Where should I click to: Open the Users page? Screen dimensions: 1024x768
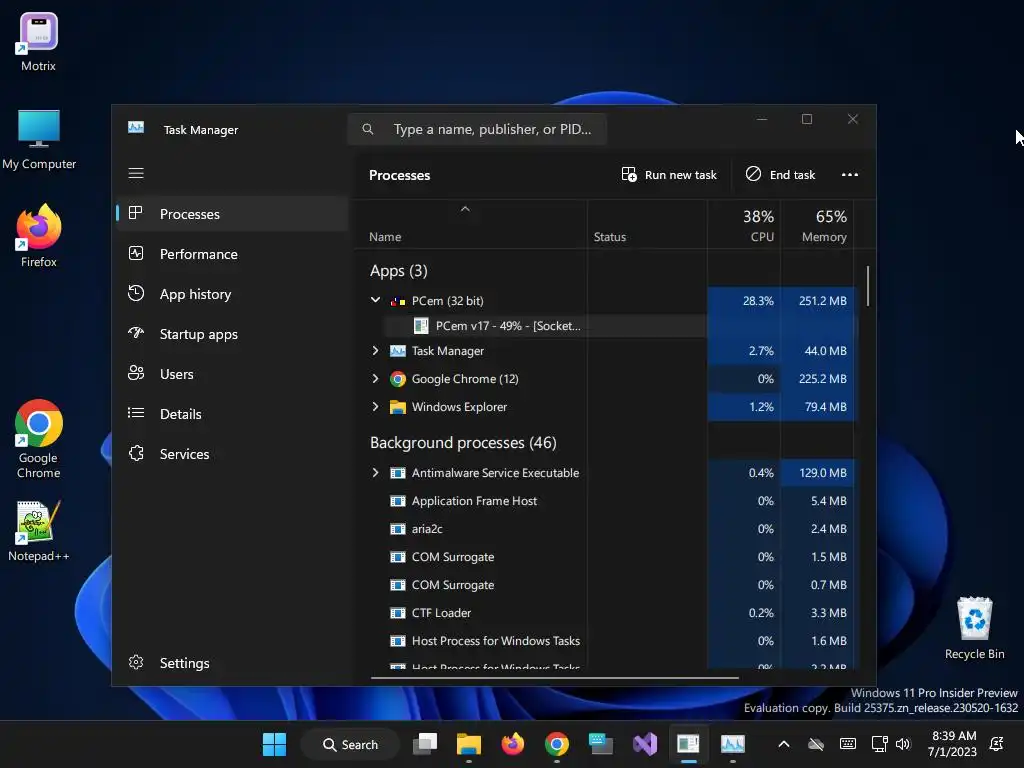click(x=176, y=374)
